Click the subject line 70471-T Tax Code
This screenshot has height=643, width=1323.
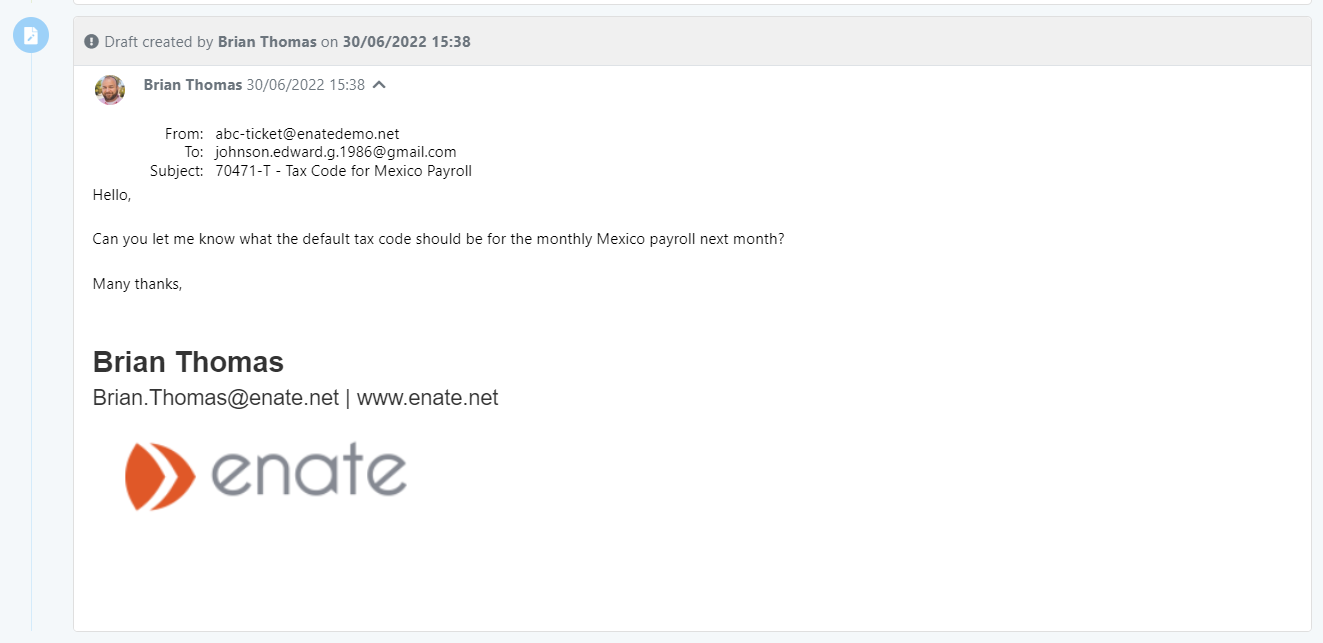[343, 171]
